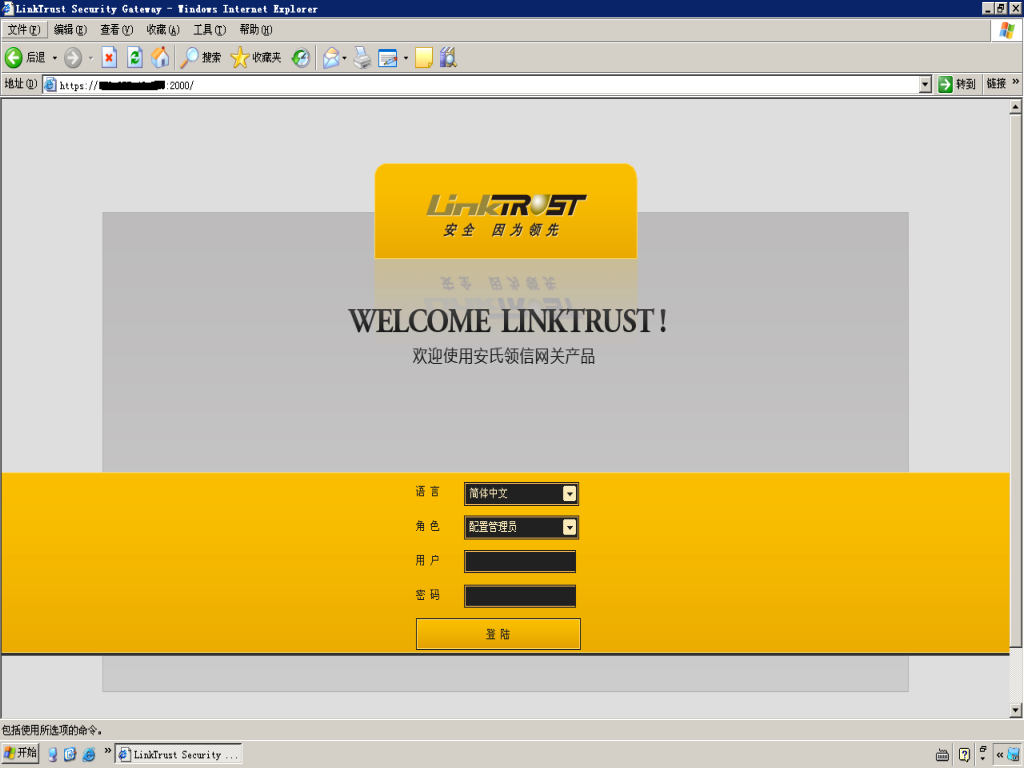Open the 收藏 (Favorites) menu
The image size is (1024, 768).
pos(163,30)
